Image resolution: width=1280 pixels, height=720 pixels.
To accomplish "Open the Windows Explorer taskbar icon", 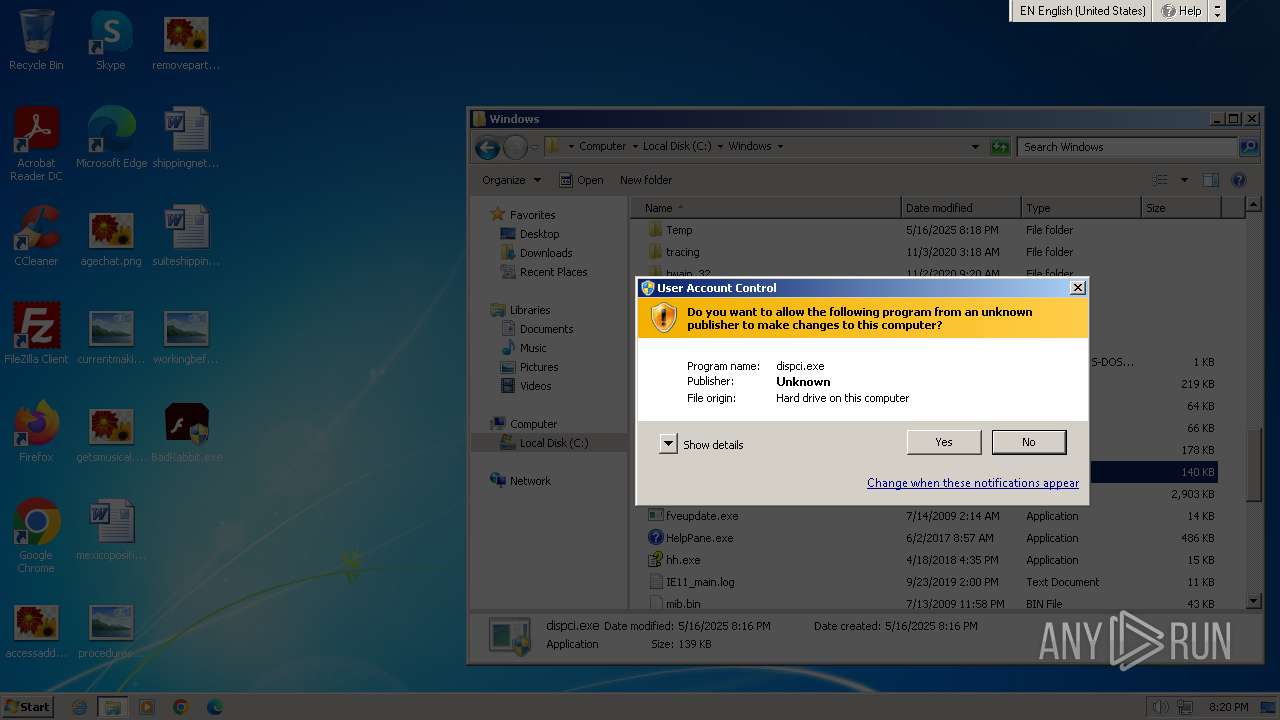I will point(113,707).
